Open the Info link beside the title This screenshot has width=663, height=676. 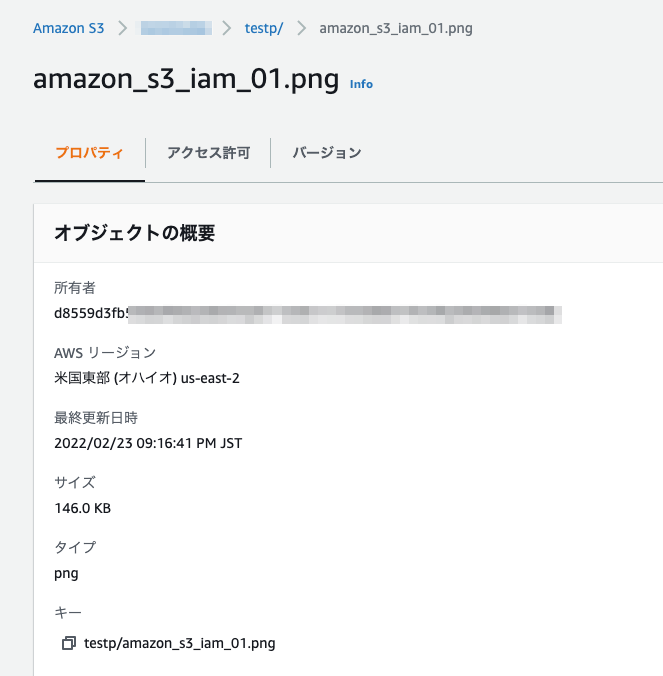point(361,84)
